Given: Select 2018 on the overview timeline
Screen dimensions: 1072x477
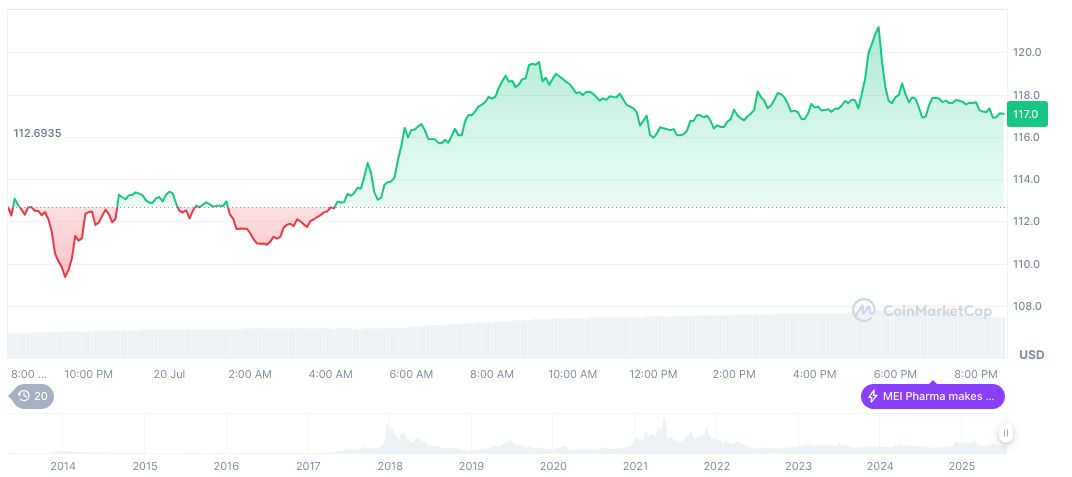Looking at the screenshot, I should tap(390, 466).
